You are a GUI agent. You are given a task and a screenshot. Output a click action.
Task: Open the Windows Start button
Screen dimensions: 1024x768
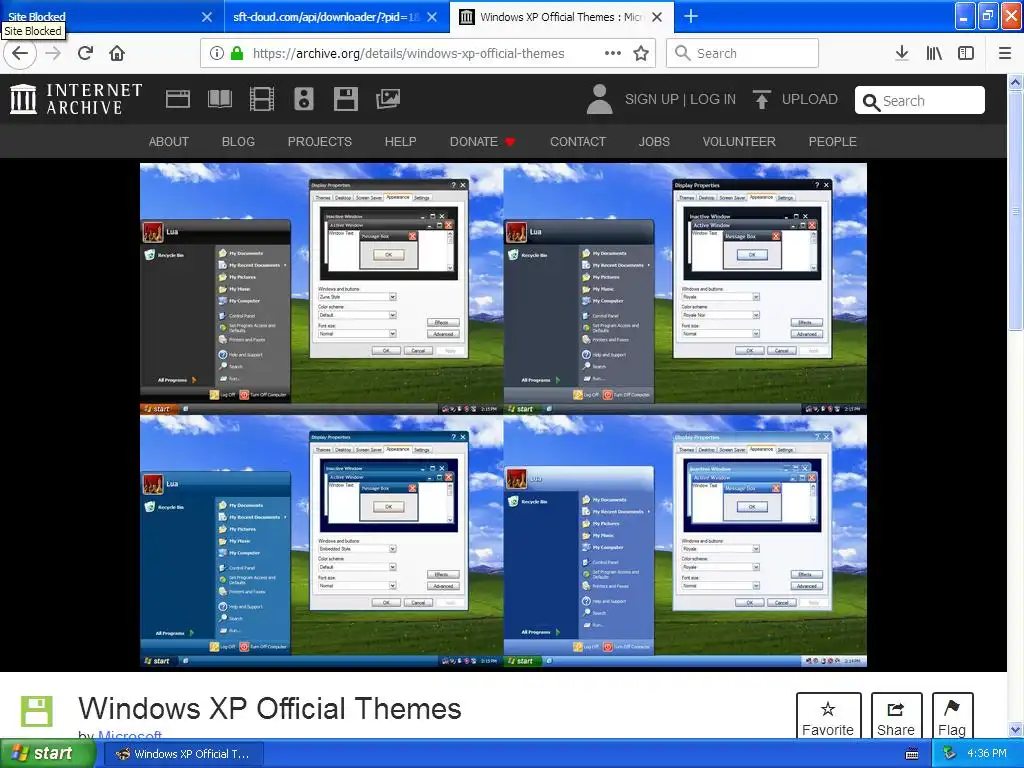click(47, 754)
